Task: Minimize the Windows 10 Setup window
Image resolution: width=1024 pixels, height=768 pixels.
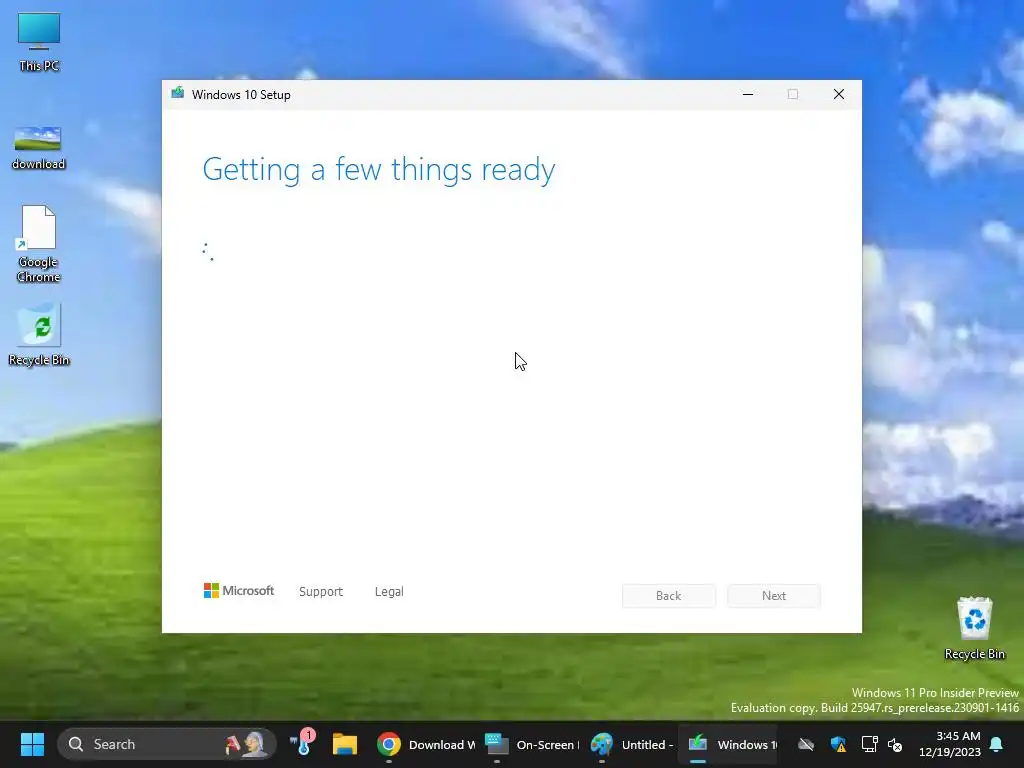Action: pos(748,94)
